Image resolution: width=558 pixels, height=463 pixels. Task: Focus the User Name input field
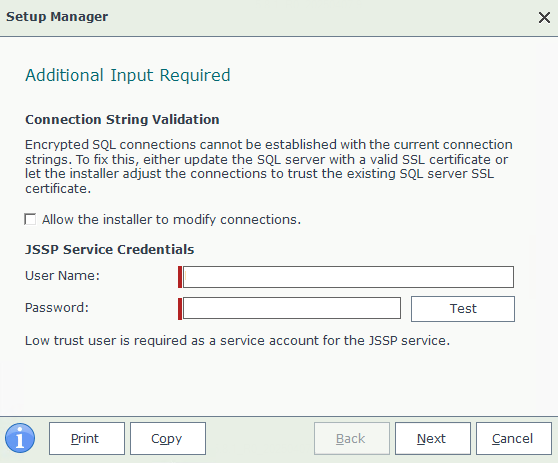(x=348, y=277)
